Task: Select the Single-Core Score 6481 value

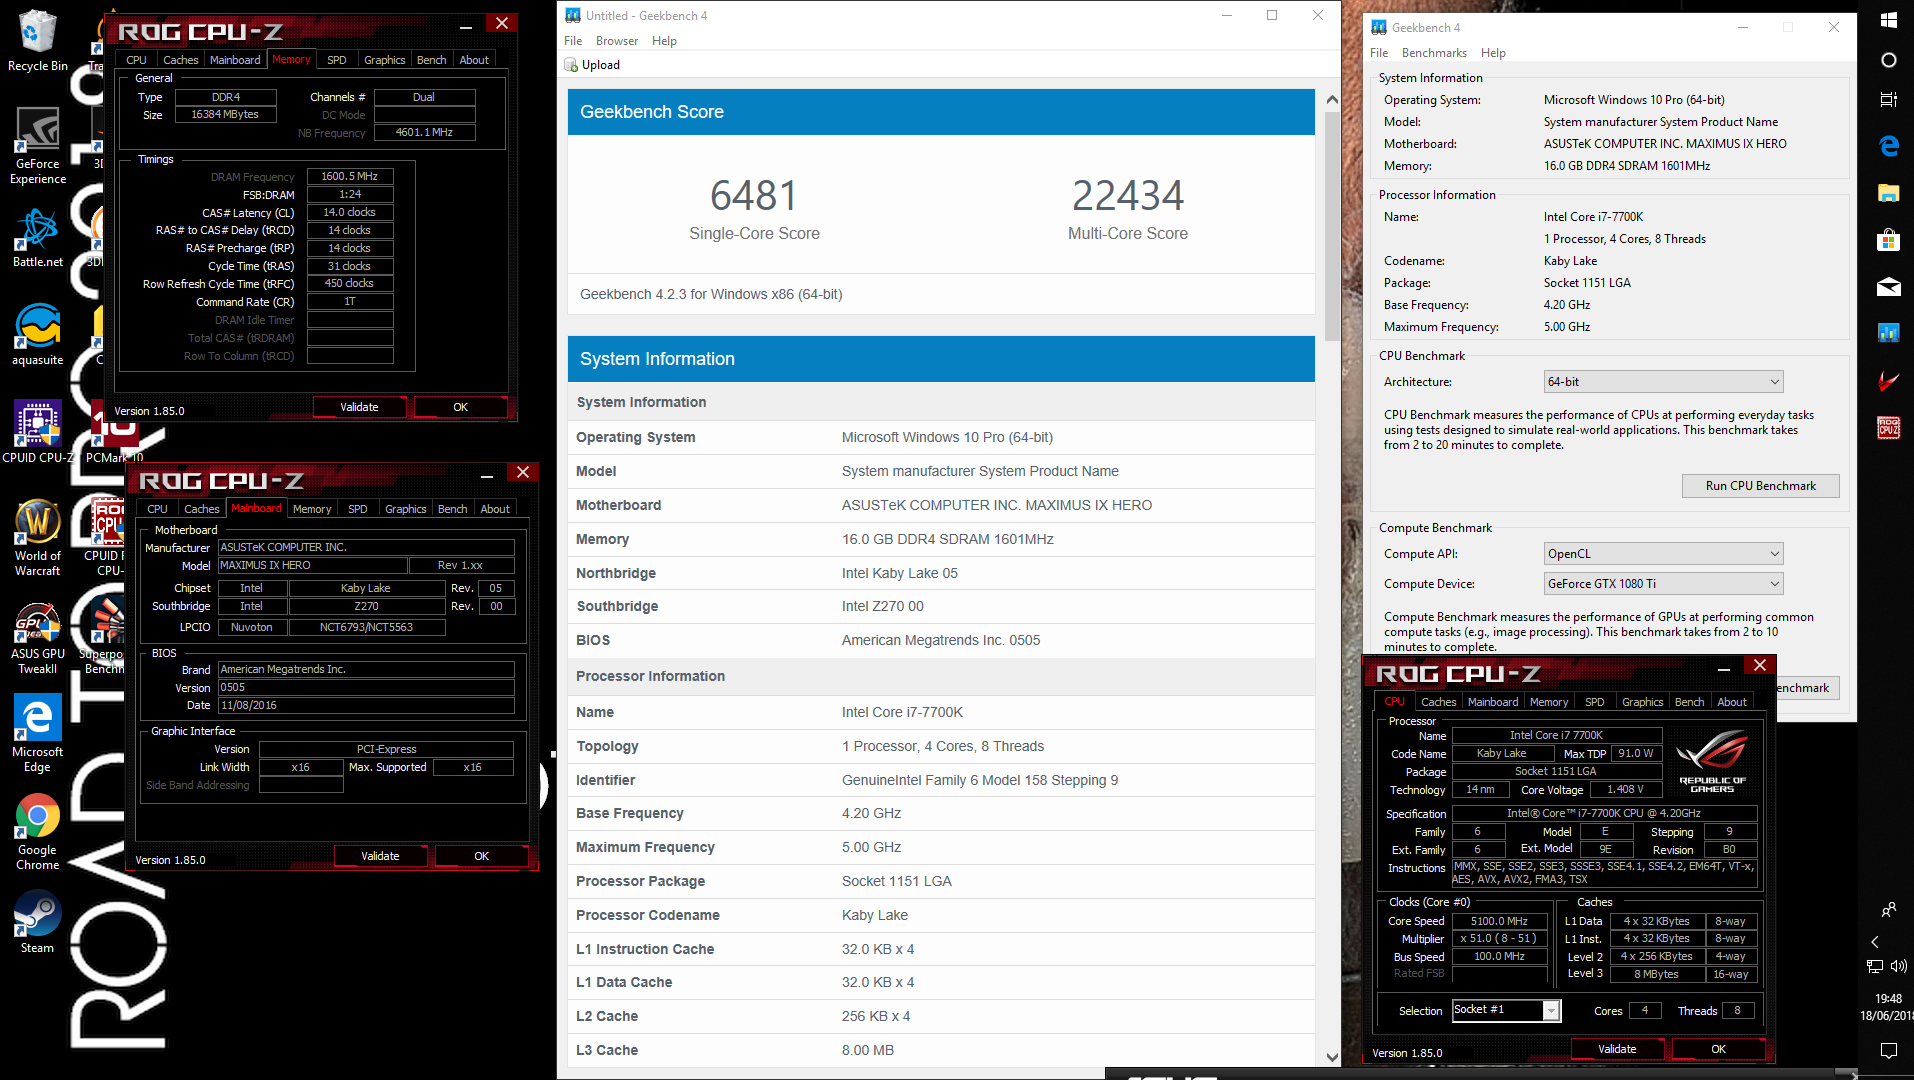Action: pos(754,195)
